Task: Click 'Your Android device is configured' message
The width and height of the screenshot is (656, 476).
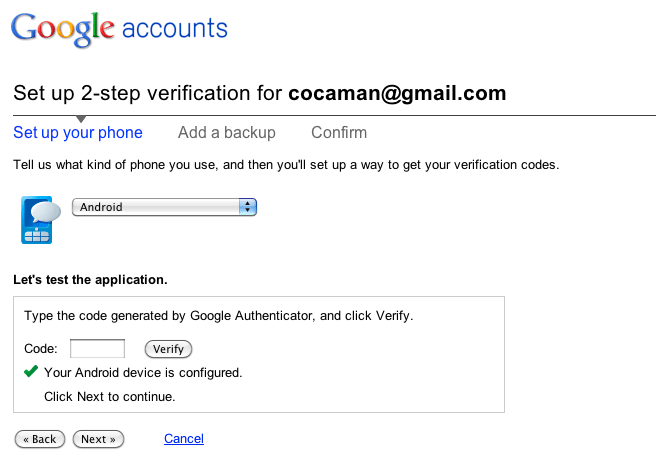Action: click(143, 373)
